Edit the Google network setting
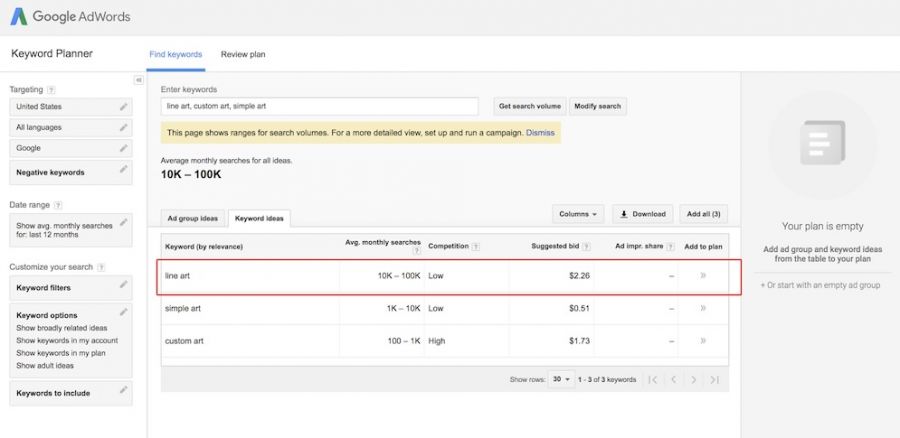This screenshot has height=438, width=900. (123, 148)
